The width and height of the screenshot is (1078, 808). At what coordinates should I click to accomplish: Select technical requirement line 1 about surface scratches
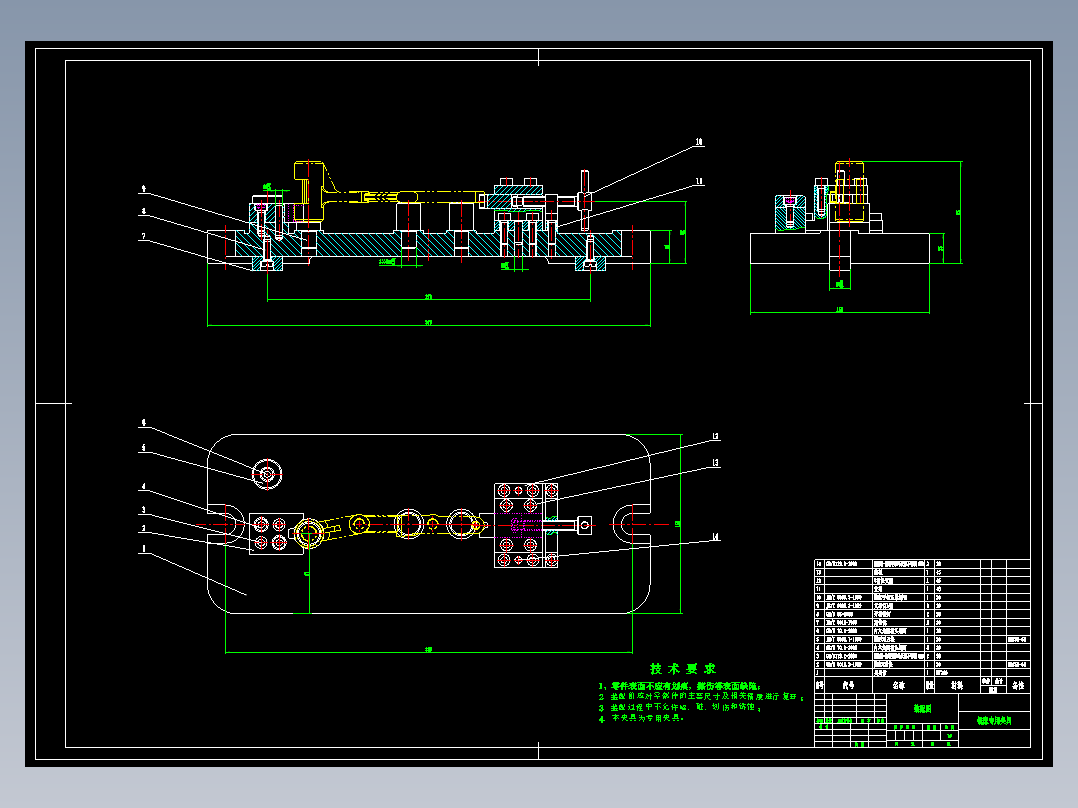pyautogui.click(x=679, y=686)
